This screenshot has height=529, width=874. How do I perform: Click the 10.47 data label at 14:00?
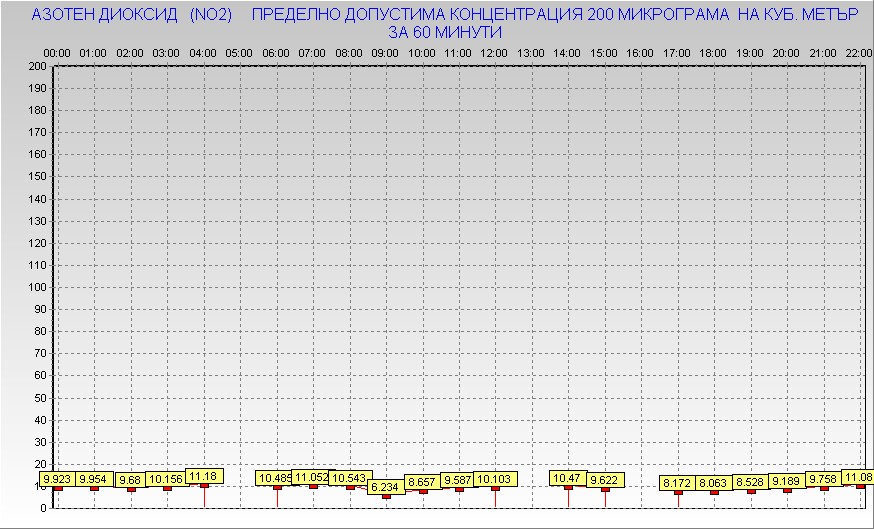[x=567, y=479]
